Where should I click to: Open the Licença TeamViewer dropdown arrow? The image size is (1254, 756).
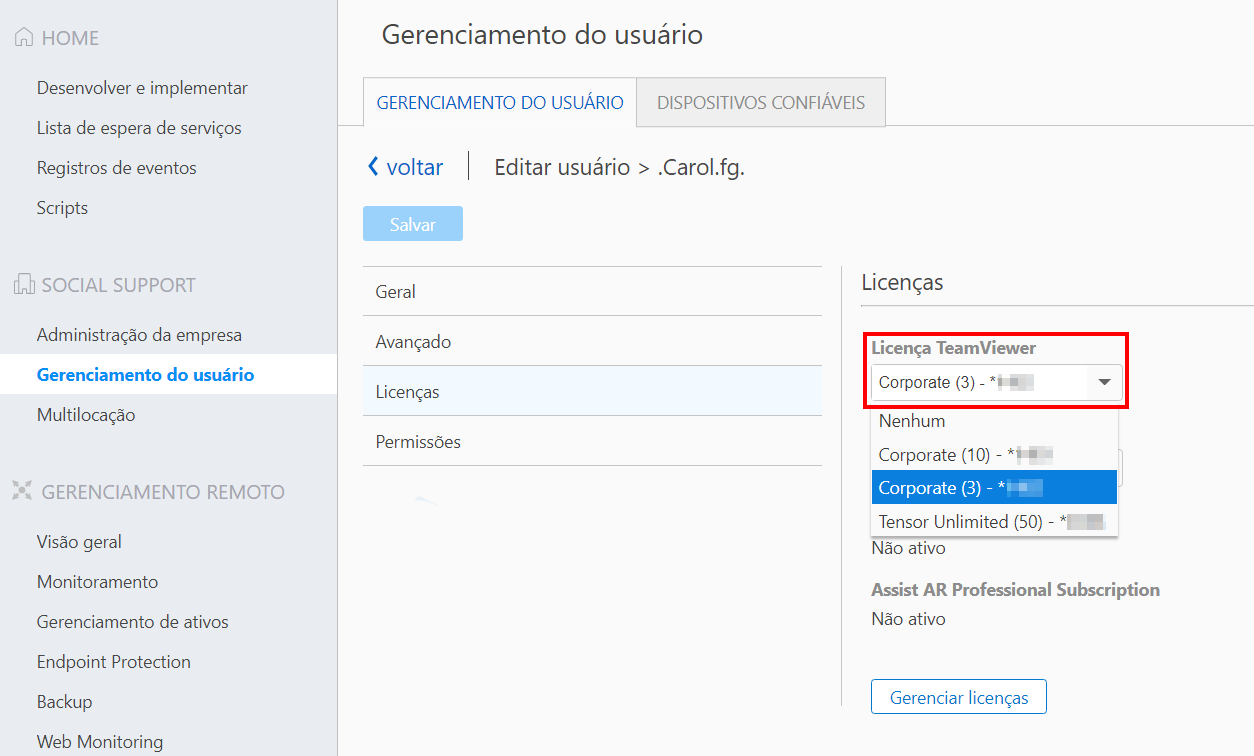click(1105, 382)
